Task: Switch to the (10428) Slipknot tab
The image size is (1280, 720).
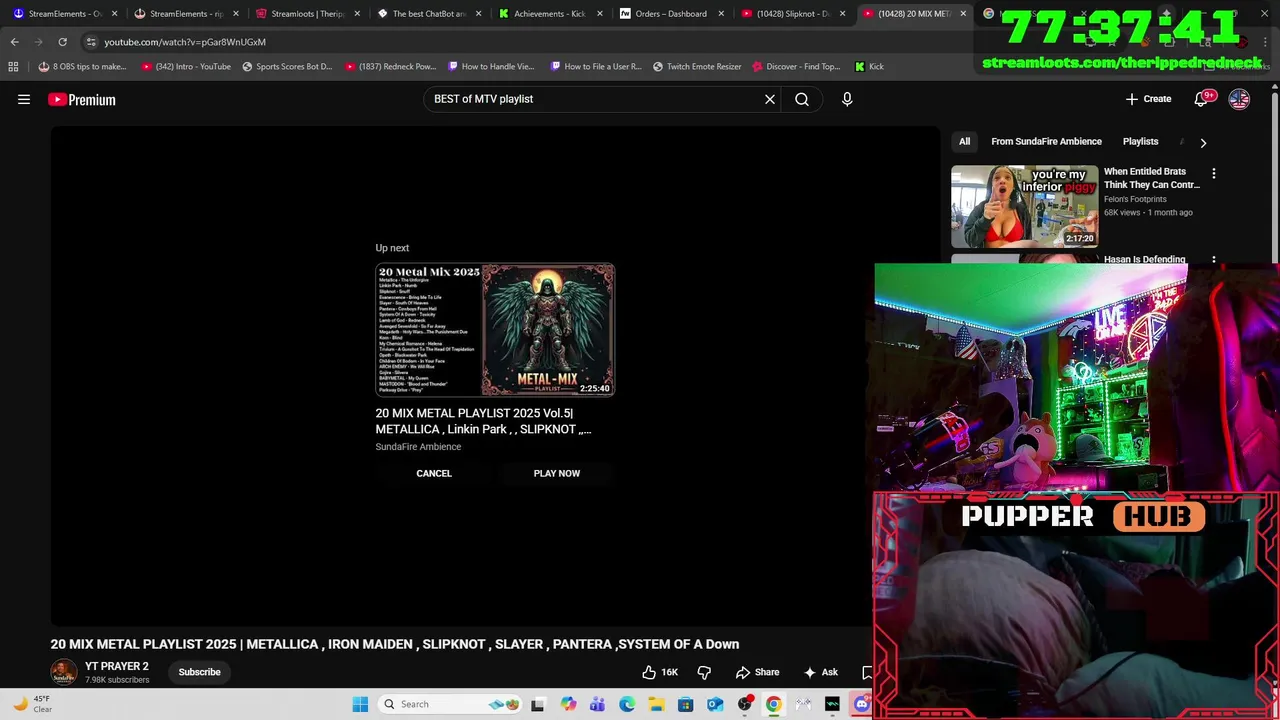Action: 793,14
